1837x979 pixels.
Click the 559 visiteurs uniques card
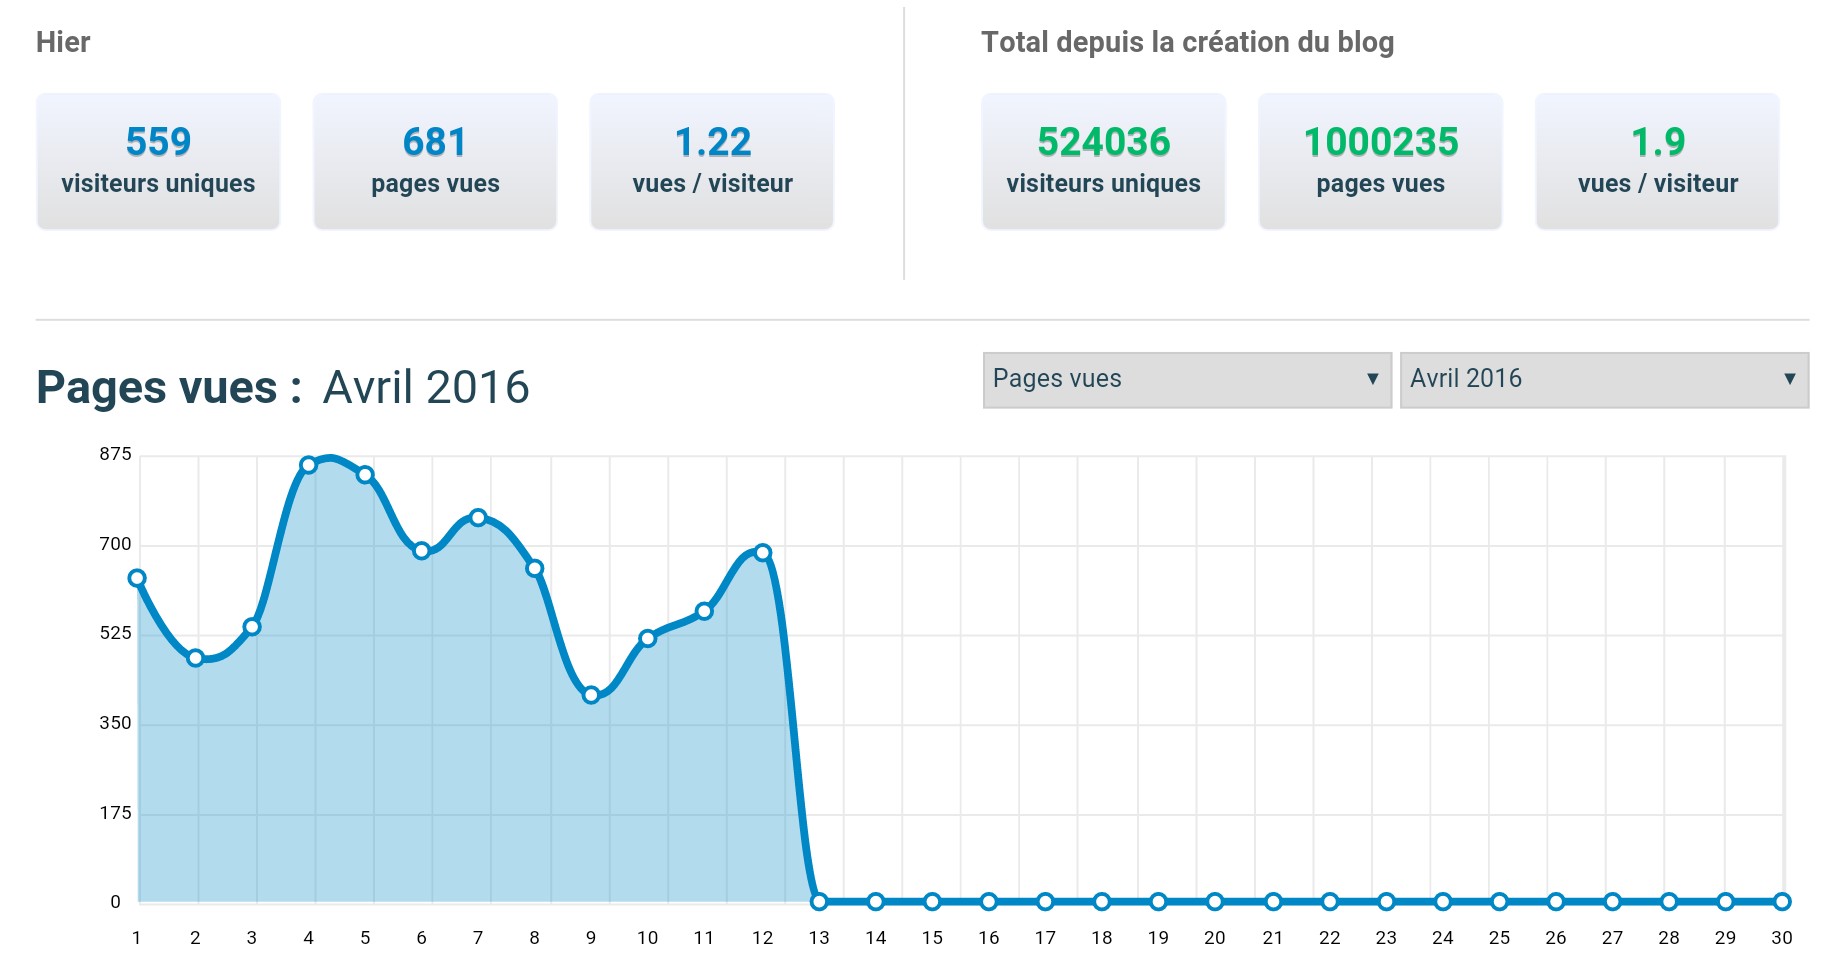pyautogui.click(x=158, y=161)
